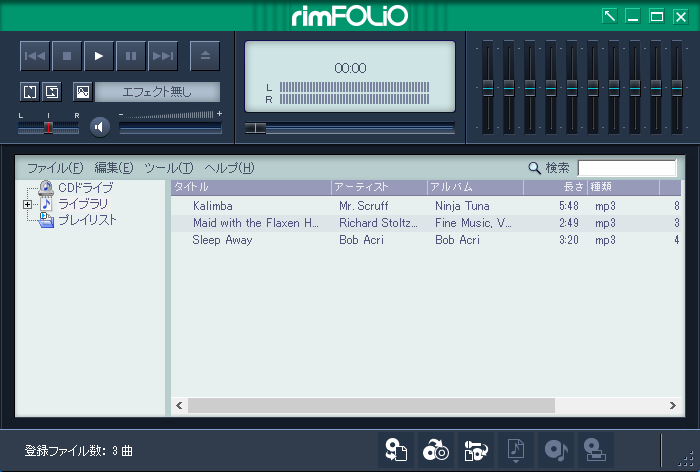This screenshot has height=472, width=700.
Task: Open the 編集(E) menu
Action: click(x=114, y=168)
